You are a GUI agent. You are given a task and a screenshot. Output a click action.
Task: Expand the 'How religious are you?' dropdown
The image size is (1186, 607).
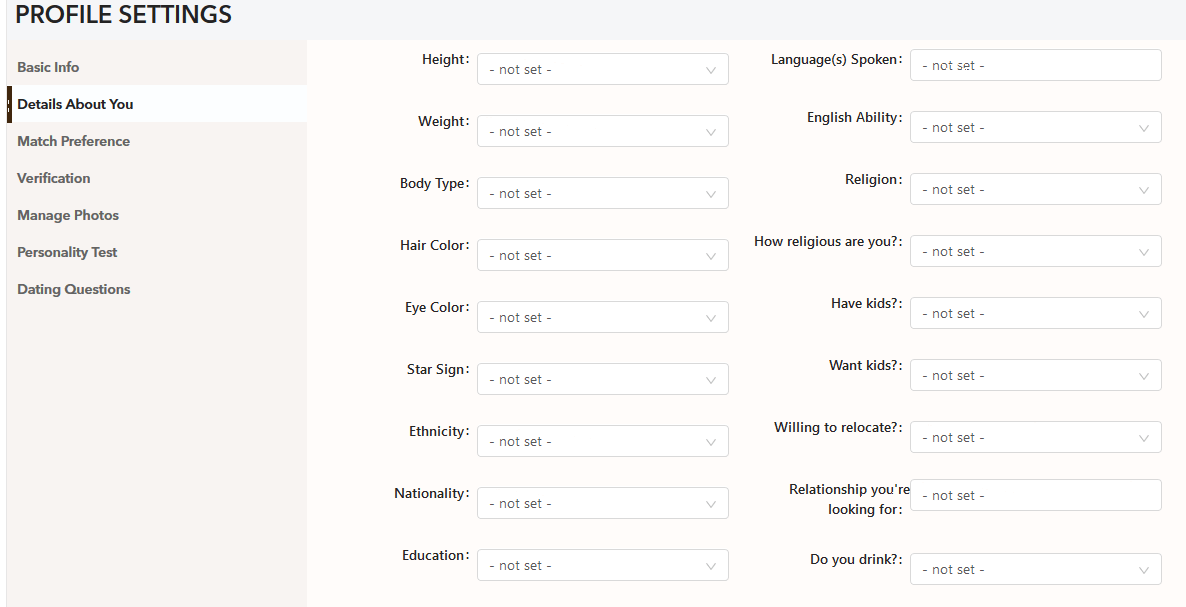click(1035, 251)
